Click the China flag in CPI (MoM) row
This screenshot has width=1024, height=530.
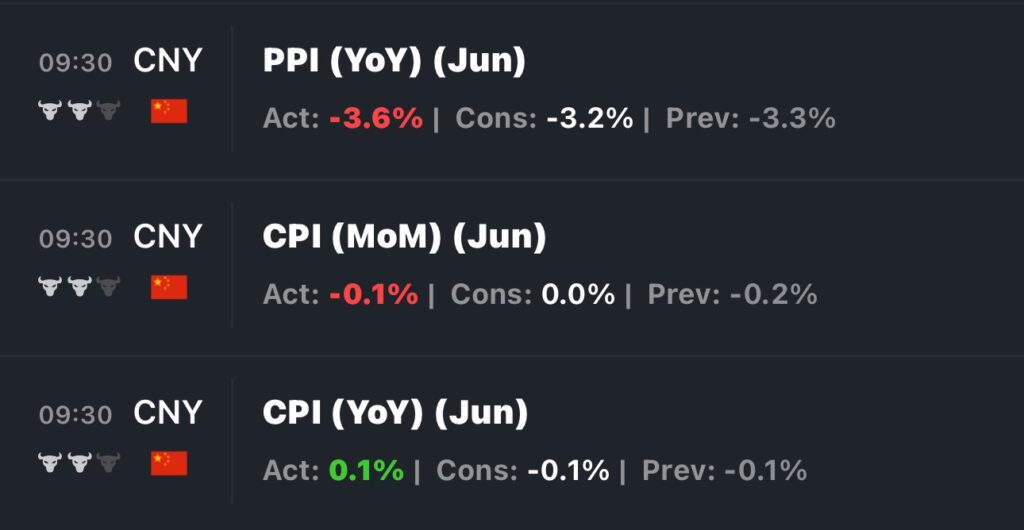click(x=169, y=288)
